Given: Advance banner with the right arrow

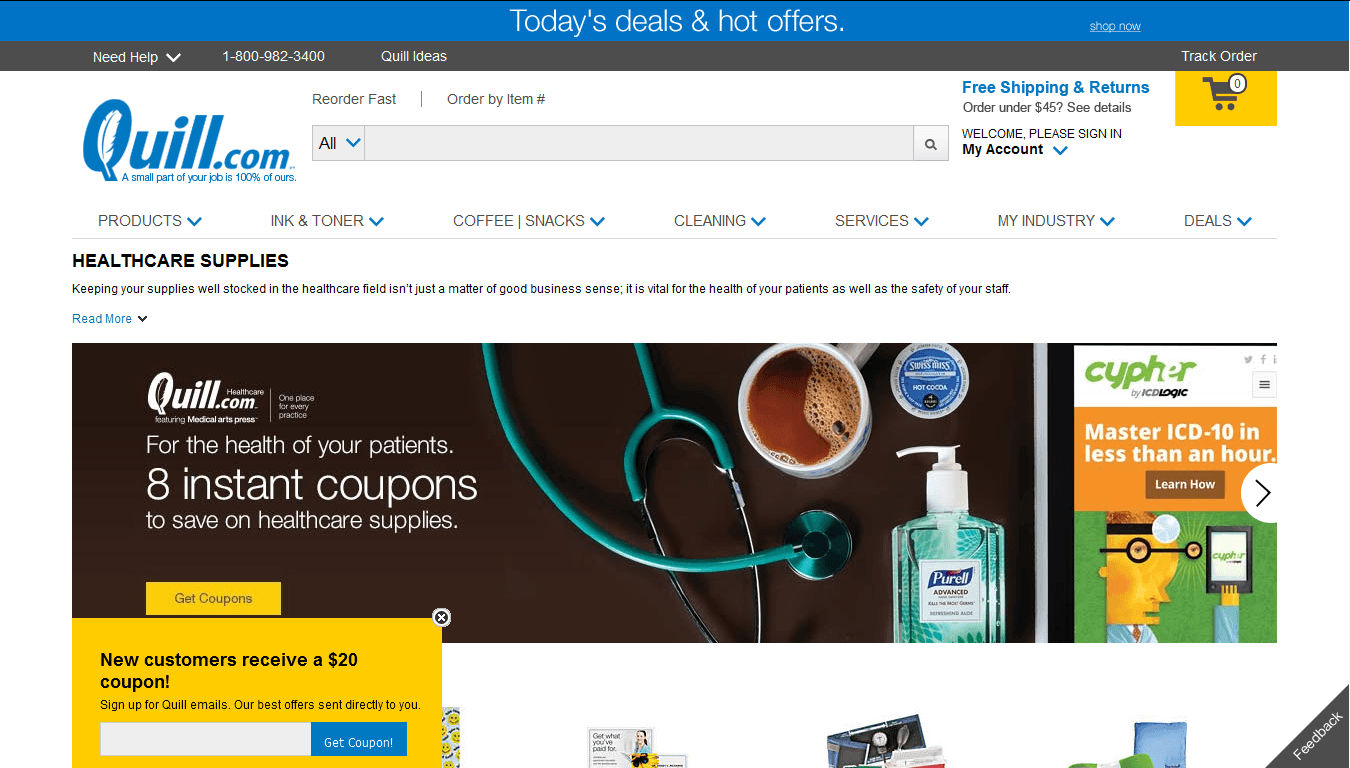Looking at the screenshot, I should tap(1260, 493).
